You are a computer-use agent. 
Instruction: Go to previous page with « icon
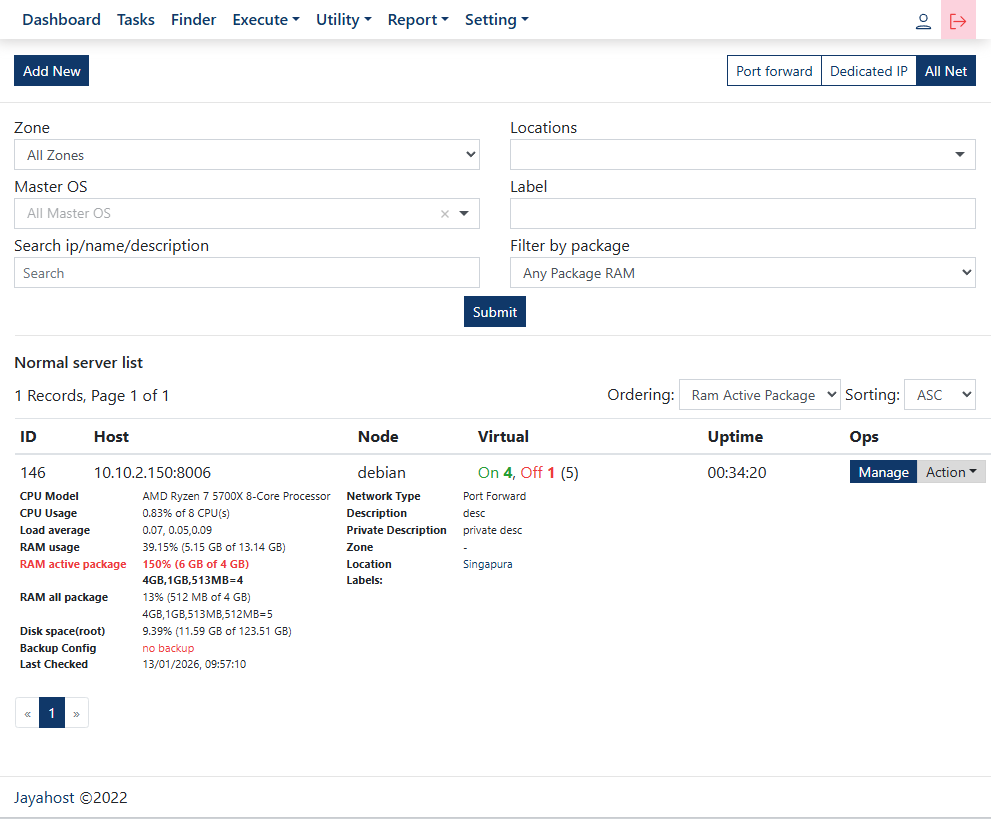[x=27, y=712]
